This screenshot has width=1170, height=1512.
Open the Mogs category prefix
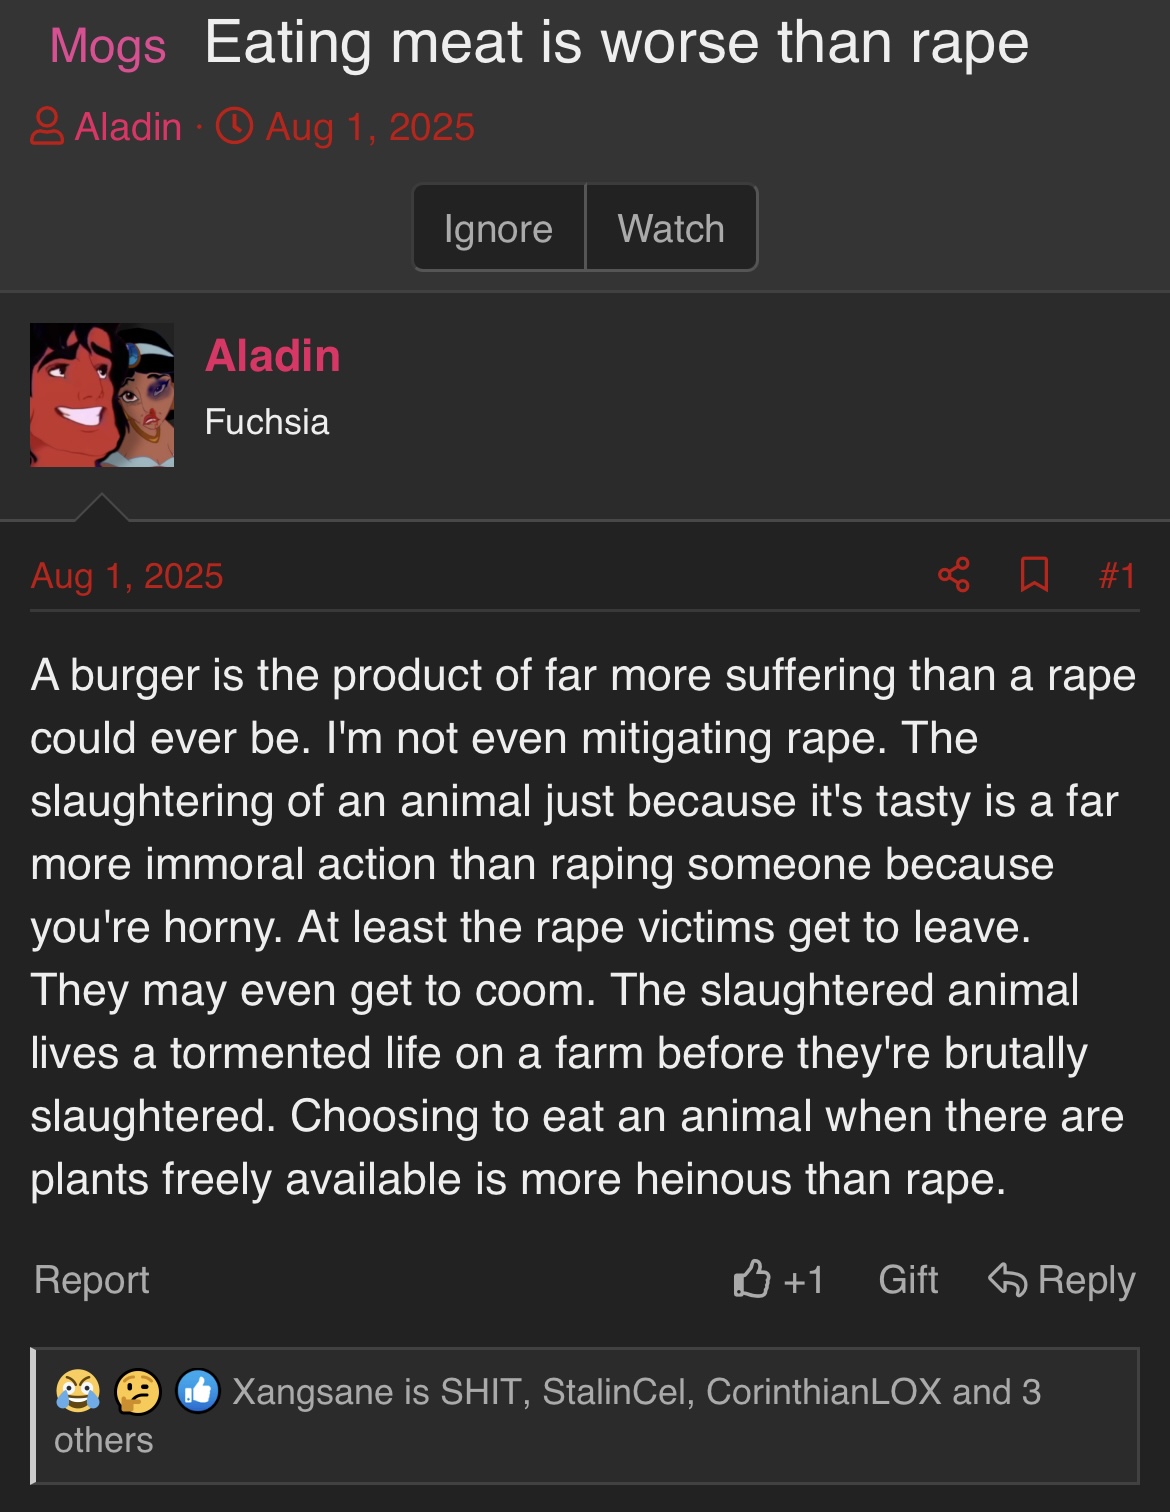pyautogui.click(x=108, y=46)
